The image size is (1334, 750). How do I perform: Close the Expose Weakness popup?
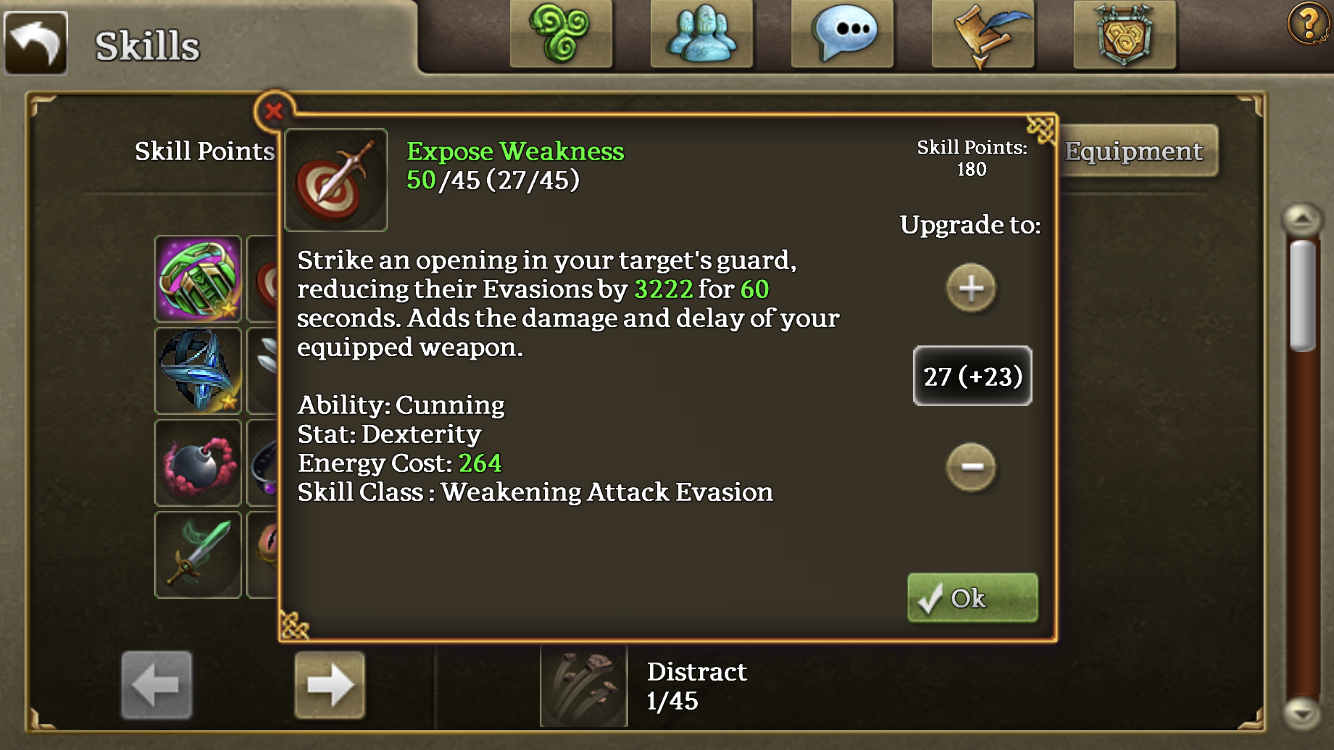274,112
